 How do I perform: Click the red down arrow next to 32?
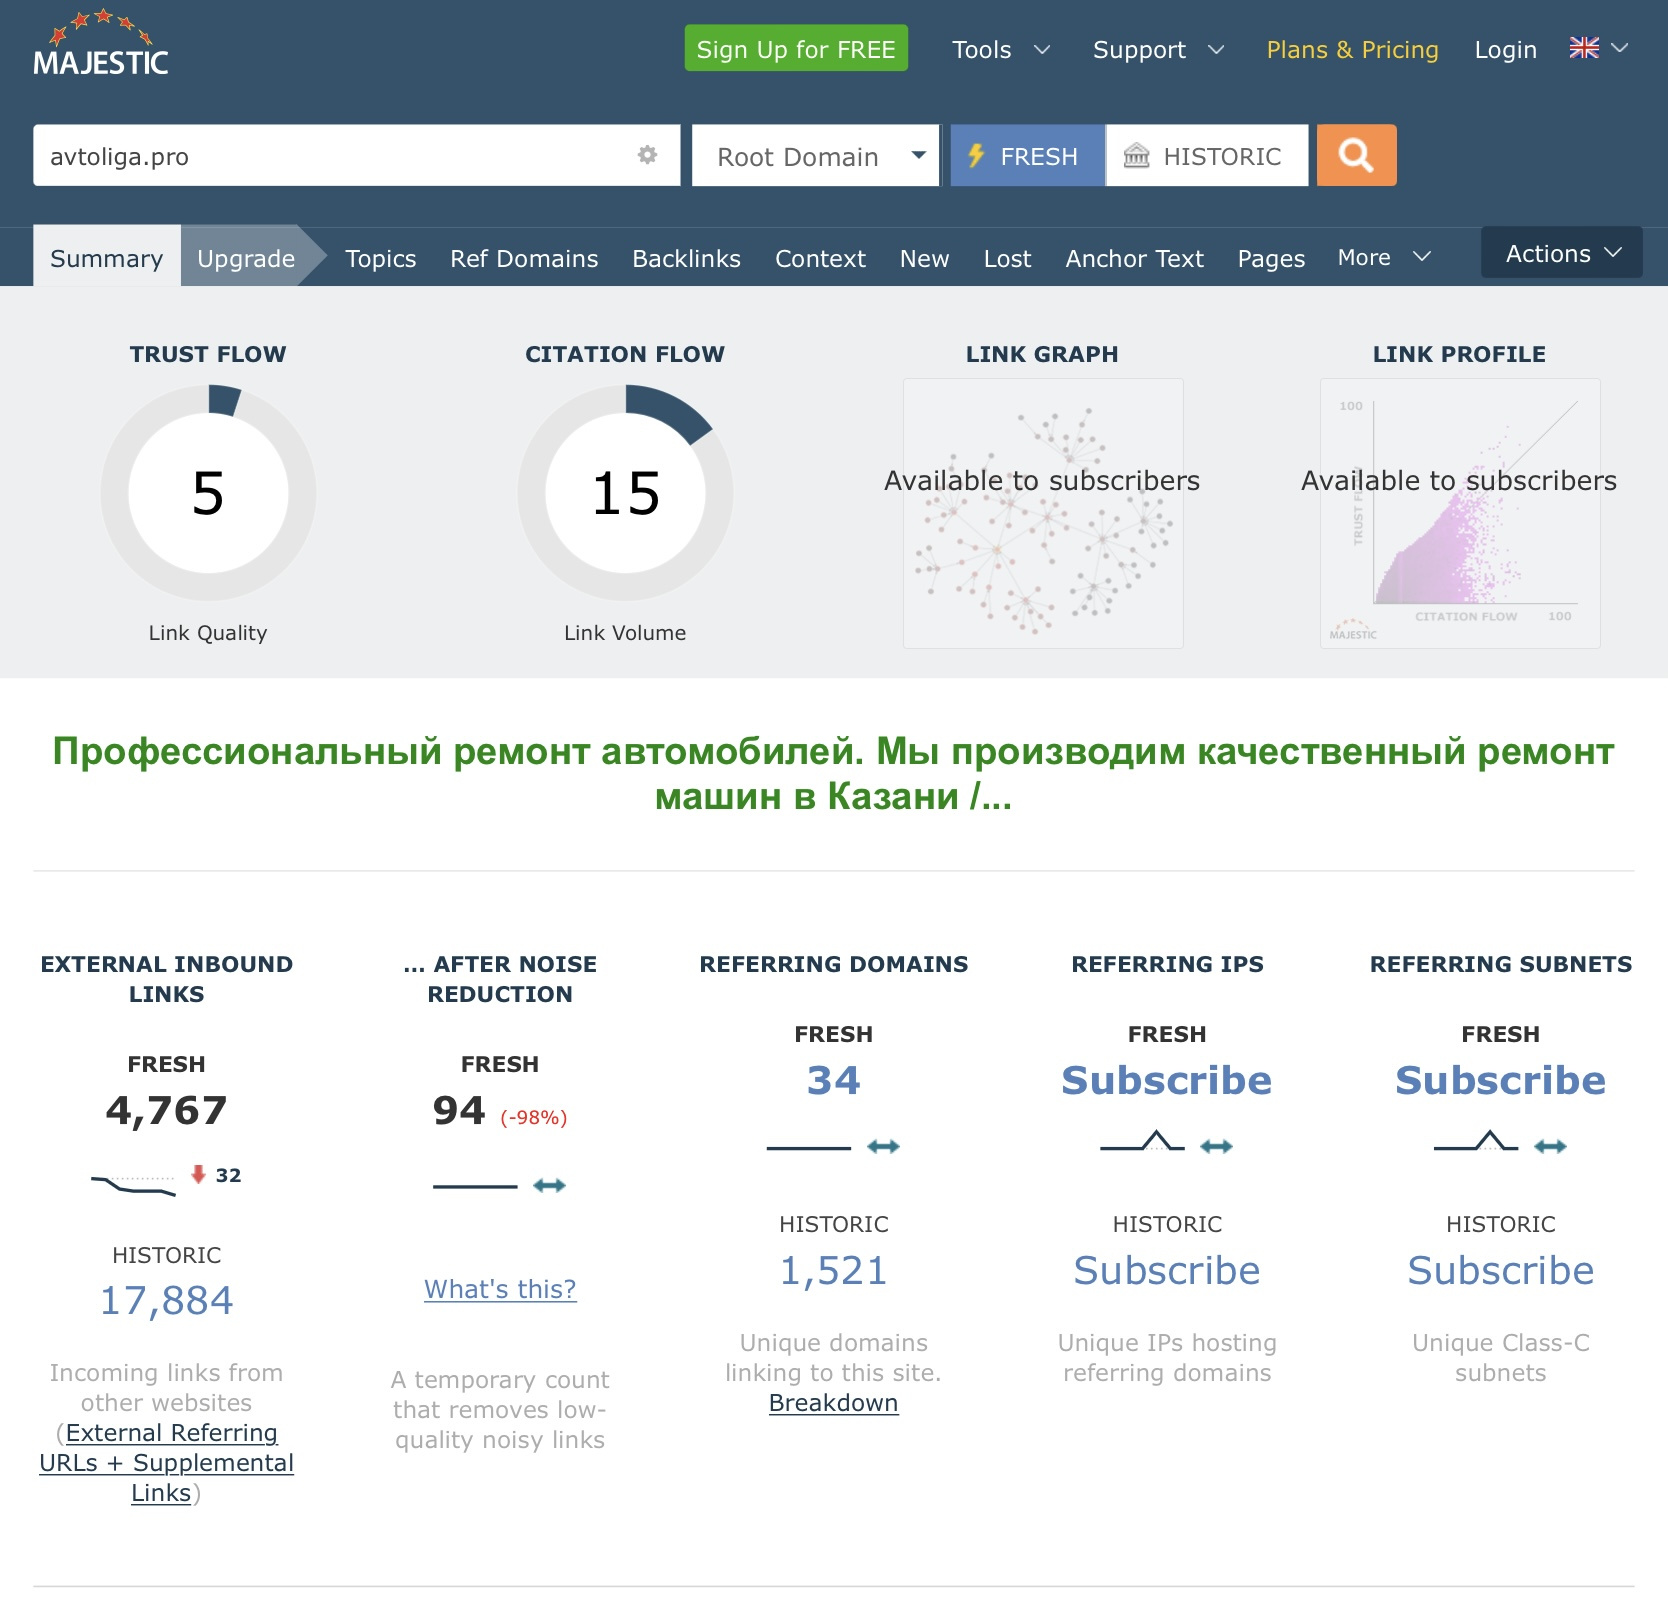(198, 1175)
